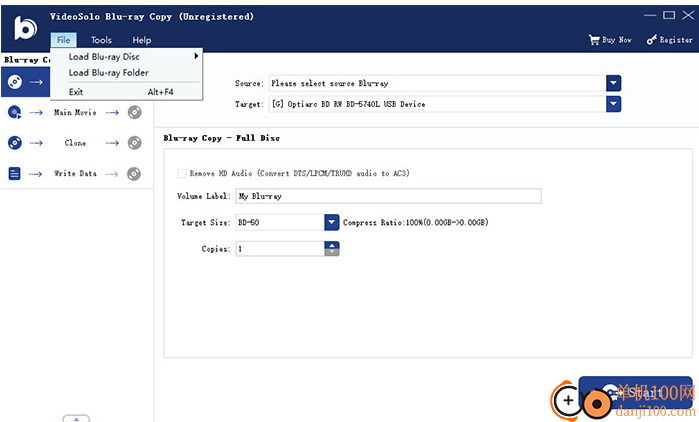Decrease the Copies count
This screenshot has width=699, height=422.
332,252
